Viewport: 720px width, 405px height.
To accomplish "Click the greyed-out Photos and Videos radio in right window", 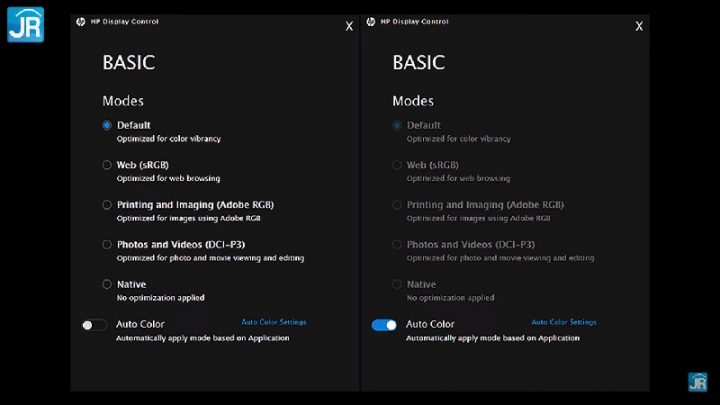I will (x=397, y=244).
